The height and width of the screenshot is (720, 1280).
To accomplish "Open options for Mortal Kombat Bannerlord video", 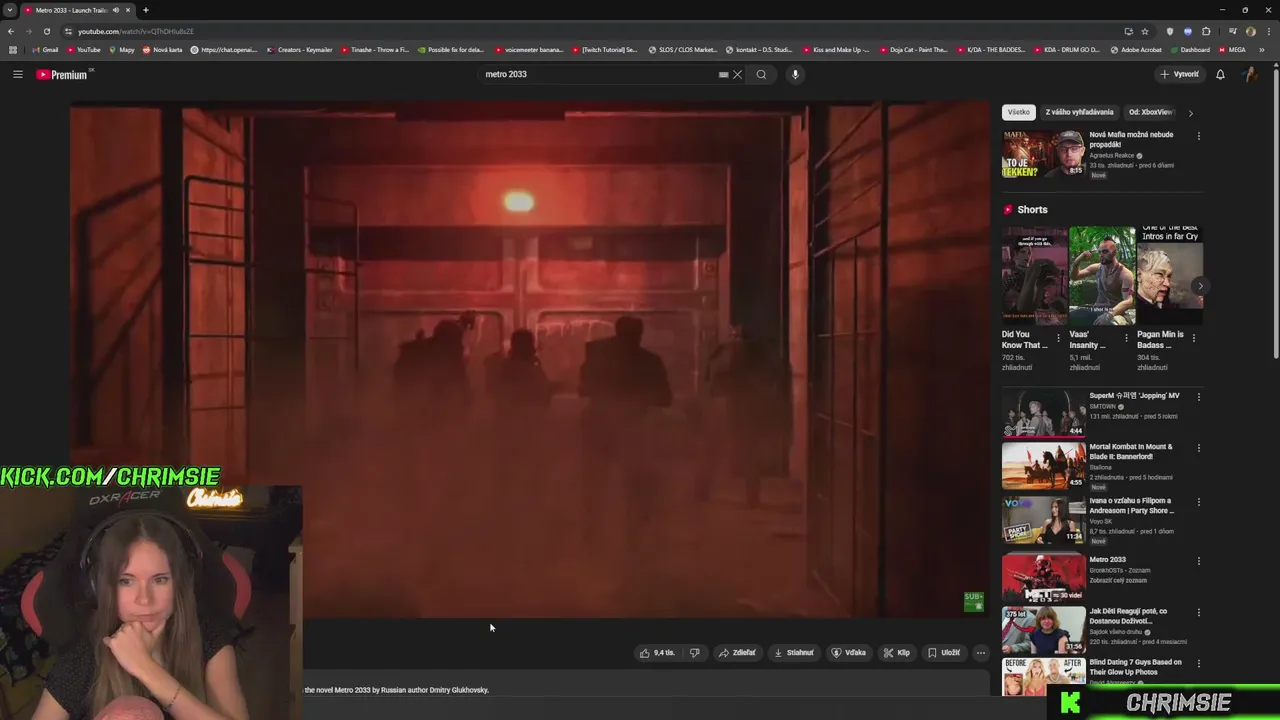I will (1198, 448).
